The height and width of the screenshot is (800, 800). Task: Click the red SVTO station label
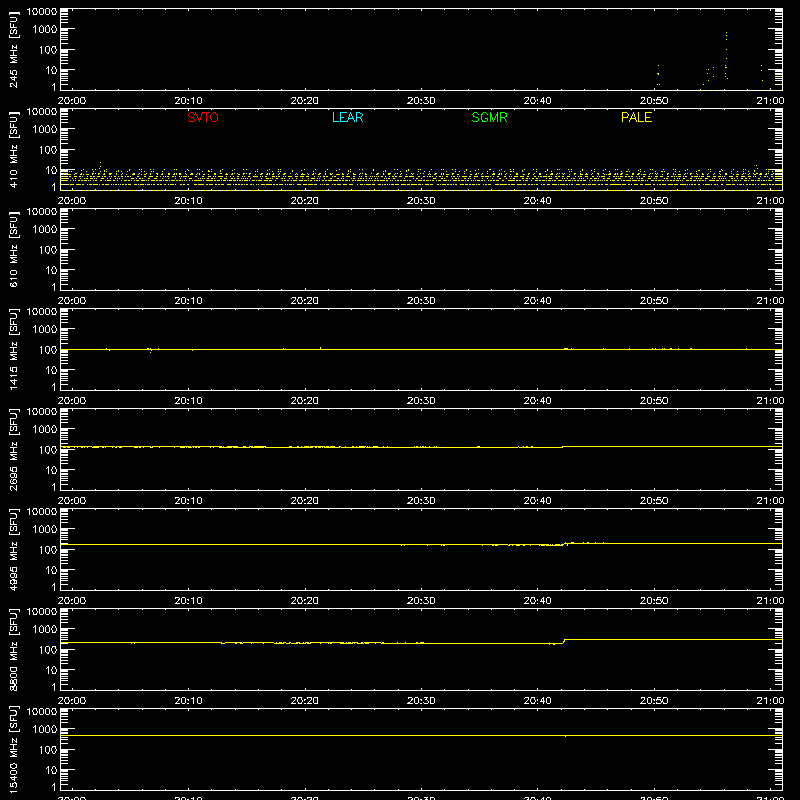[203, 117]
